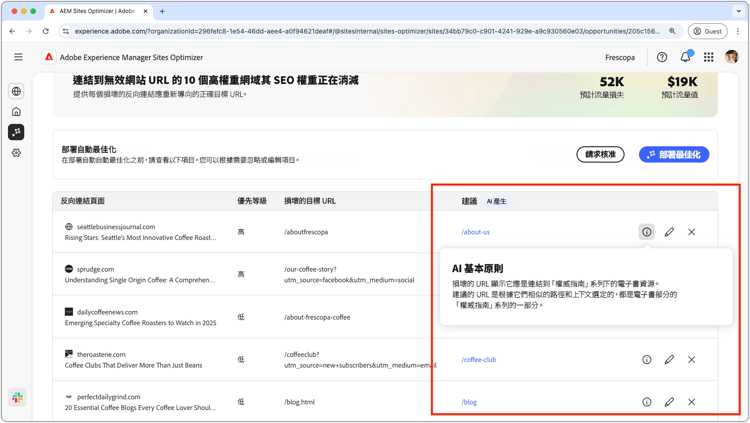Click the 請求核准 button
Image resolution: width=750 pixels, height=423 pixels.
click(600, 155)
